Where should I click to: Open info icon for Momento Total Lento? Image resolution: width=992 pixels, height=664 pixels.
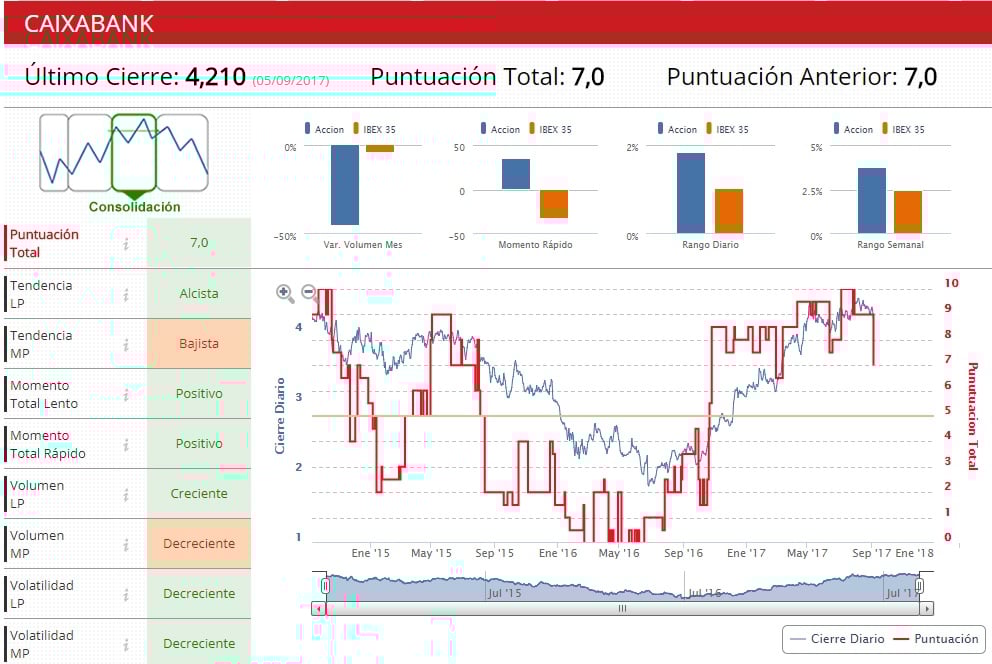click(126, 394)
